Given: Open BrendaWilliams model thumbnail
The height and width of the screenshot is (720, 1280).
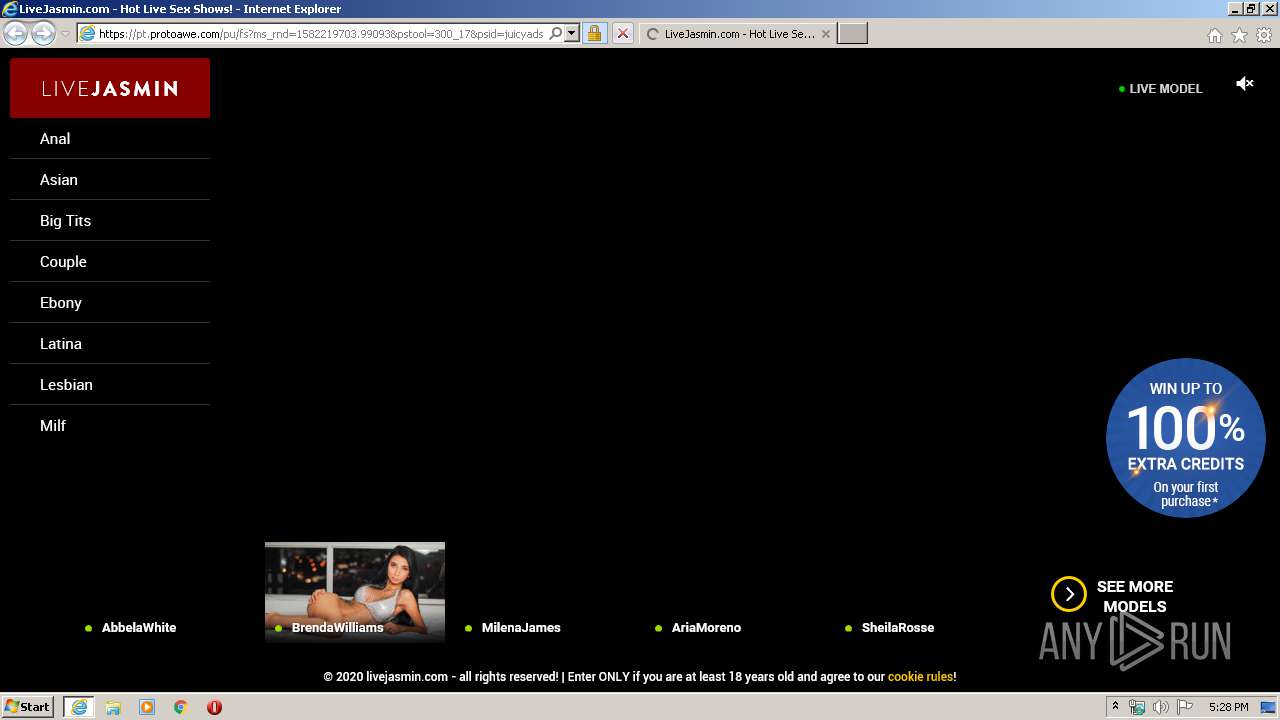Looking at the screenshot, I should [355, 592].
